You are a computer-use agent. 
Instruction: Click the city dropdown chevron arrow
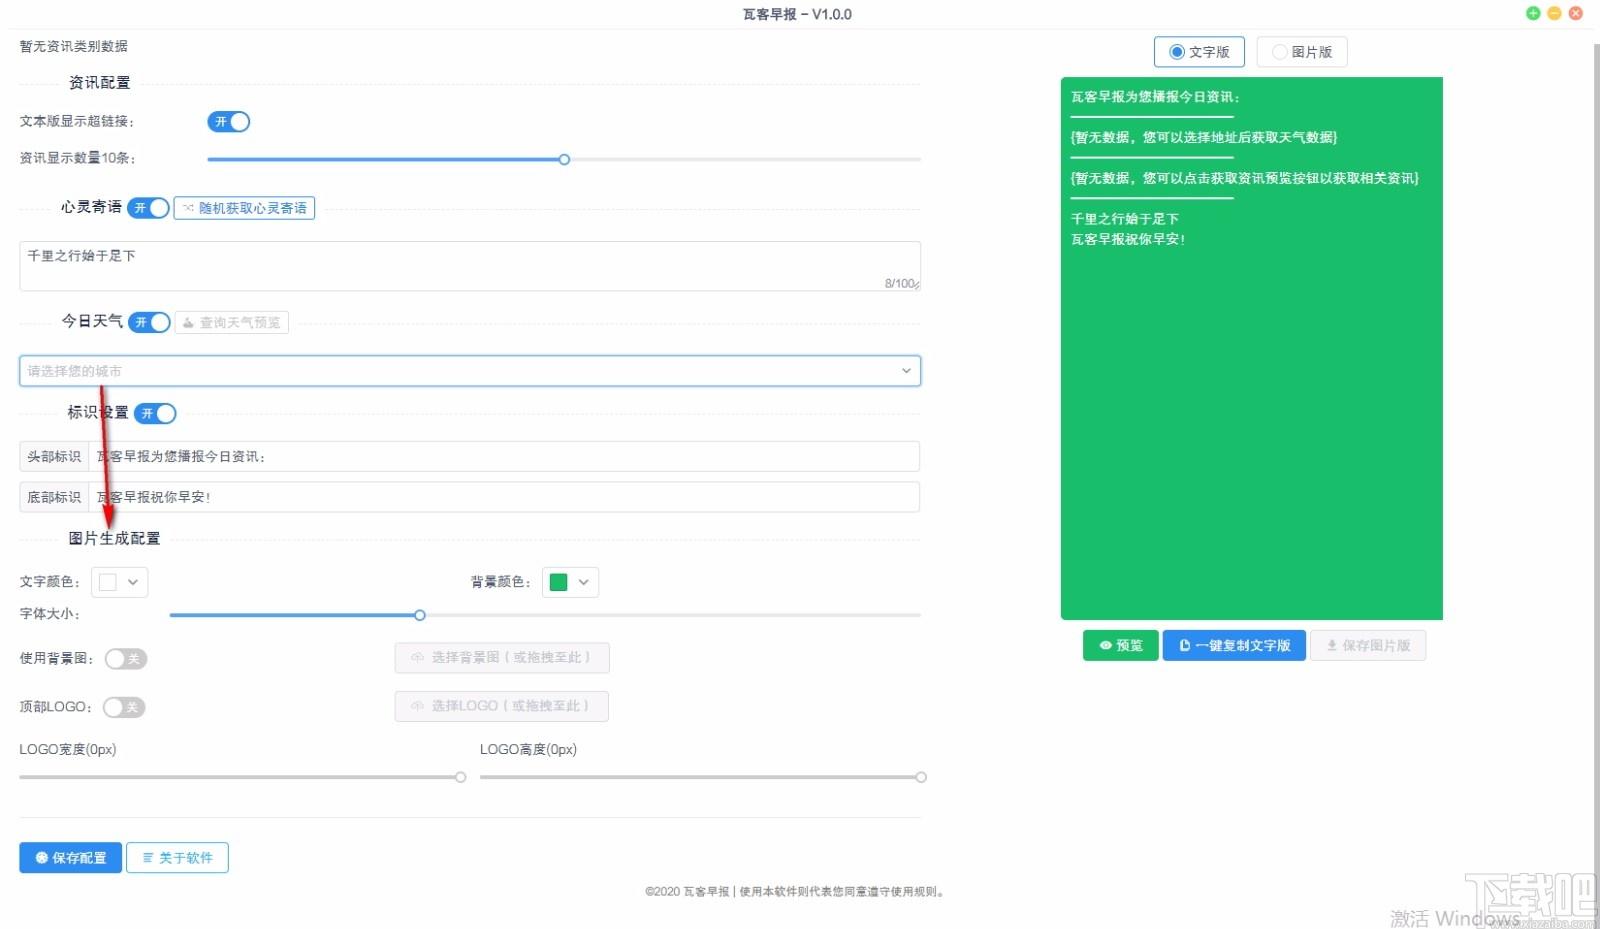(906, 371)
